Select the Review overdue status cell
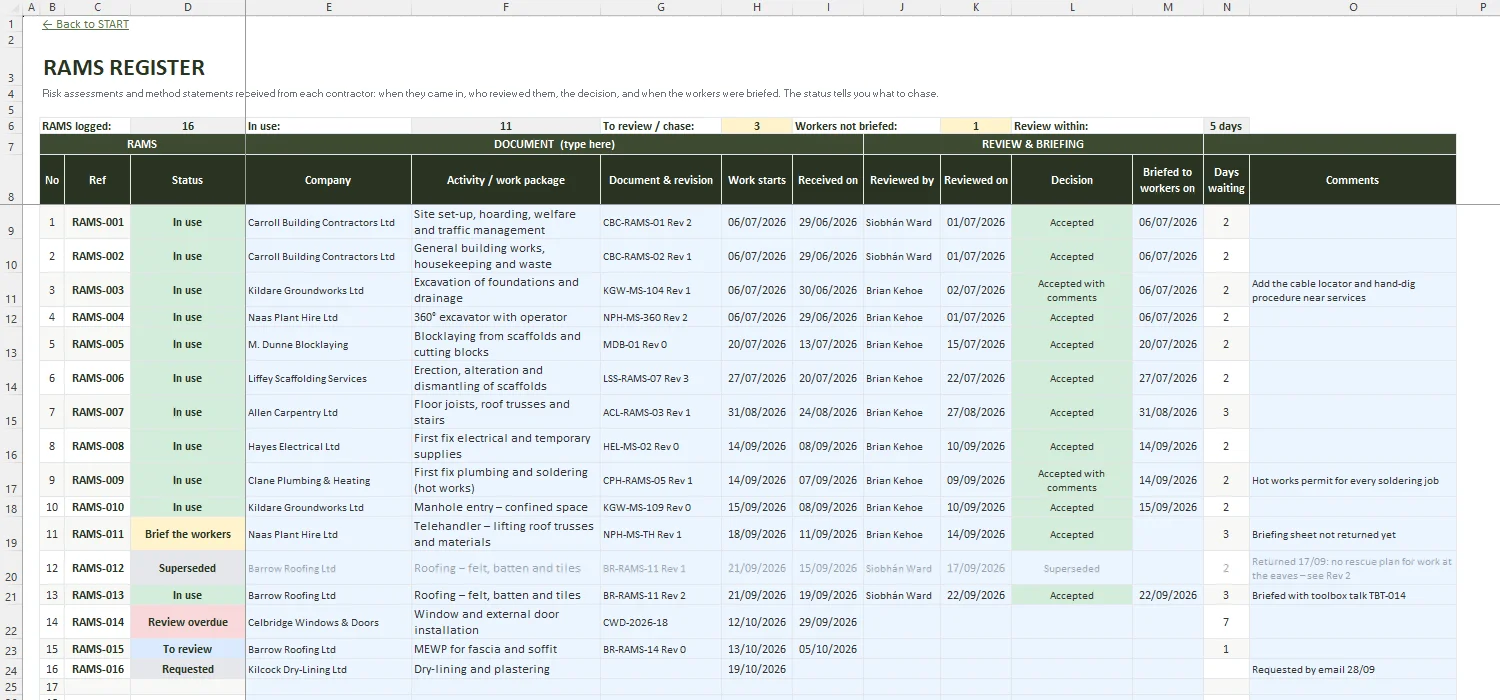This screenshot has width=1500, height=700. pos(187,622)
